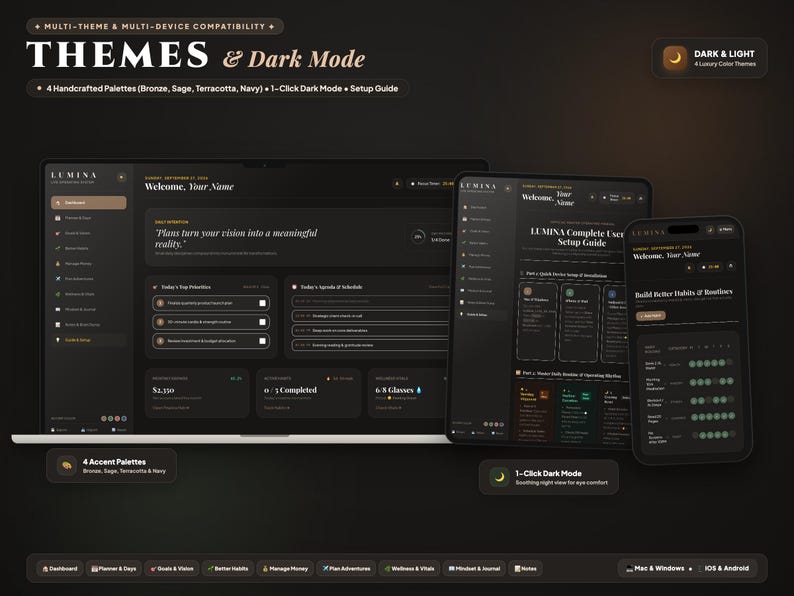Click the bell icon under Welcome on the phone
794x596 pixels.
point(688,267)
